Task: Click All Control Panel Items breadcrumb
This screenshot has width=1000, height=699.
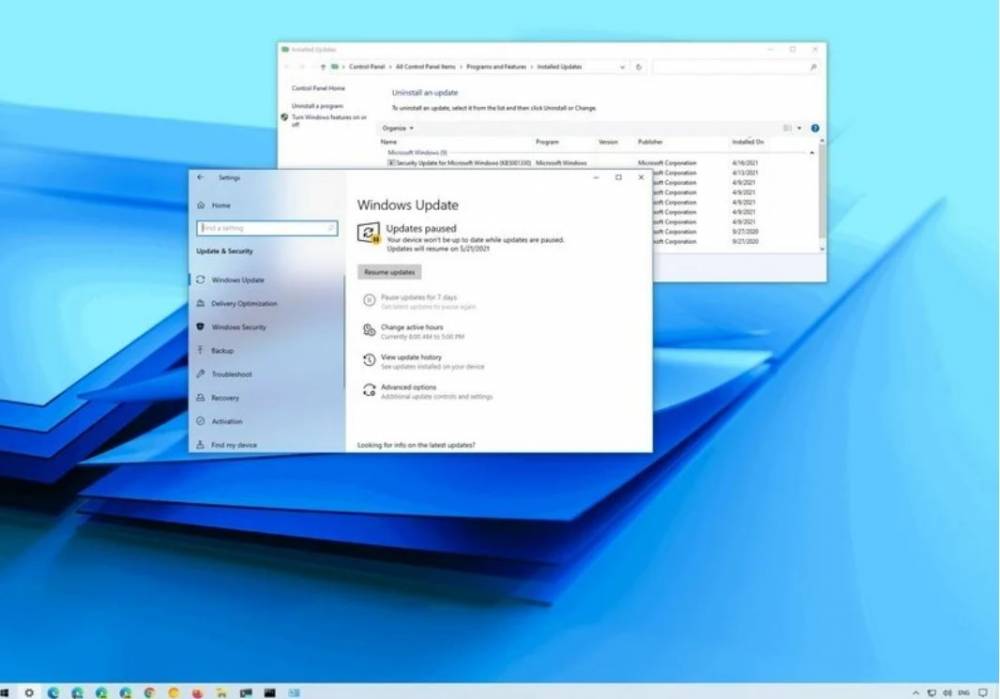Action: tap(425, 66)
